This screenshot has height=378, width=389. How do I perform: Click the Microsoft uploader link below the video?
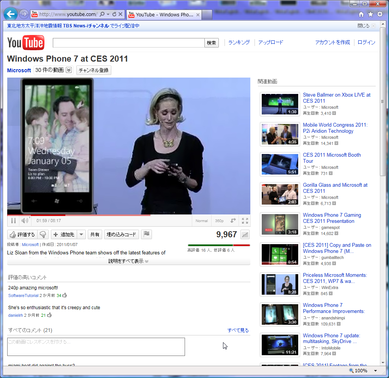click(30, 245)
